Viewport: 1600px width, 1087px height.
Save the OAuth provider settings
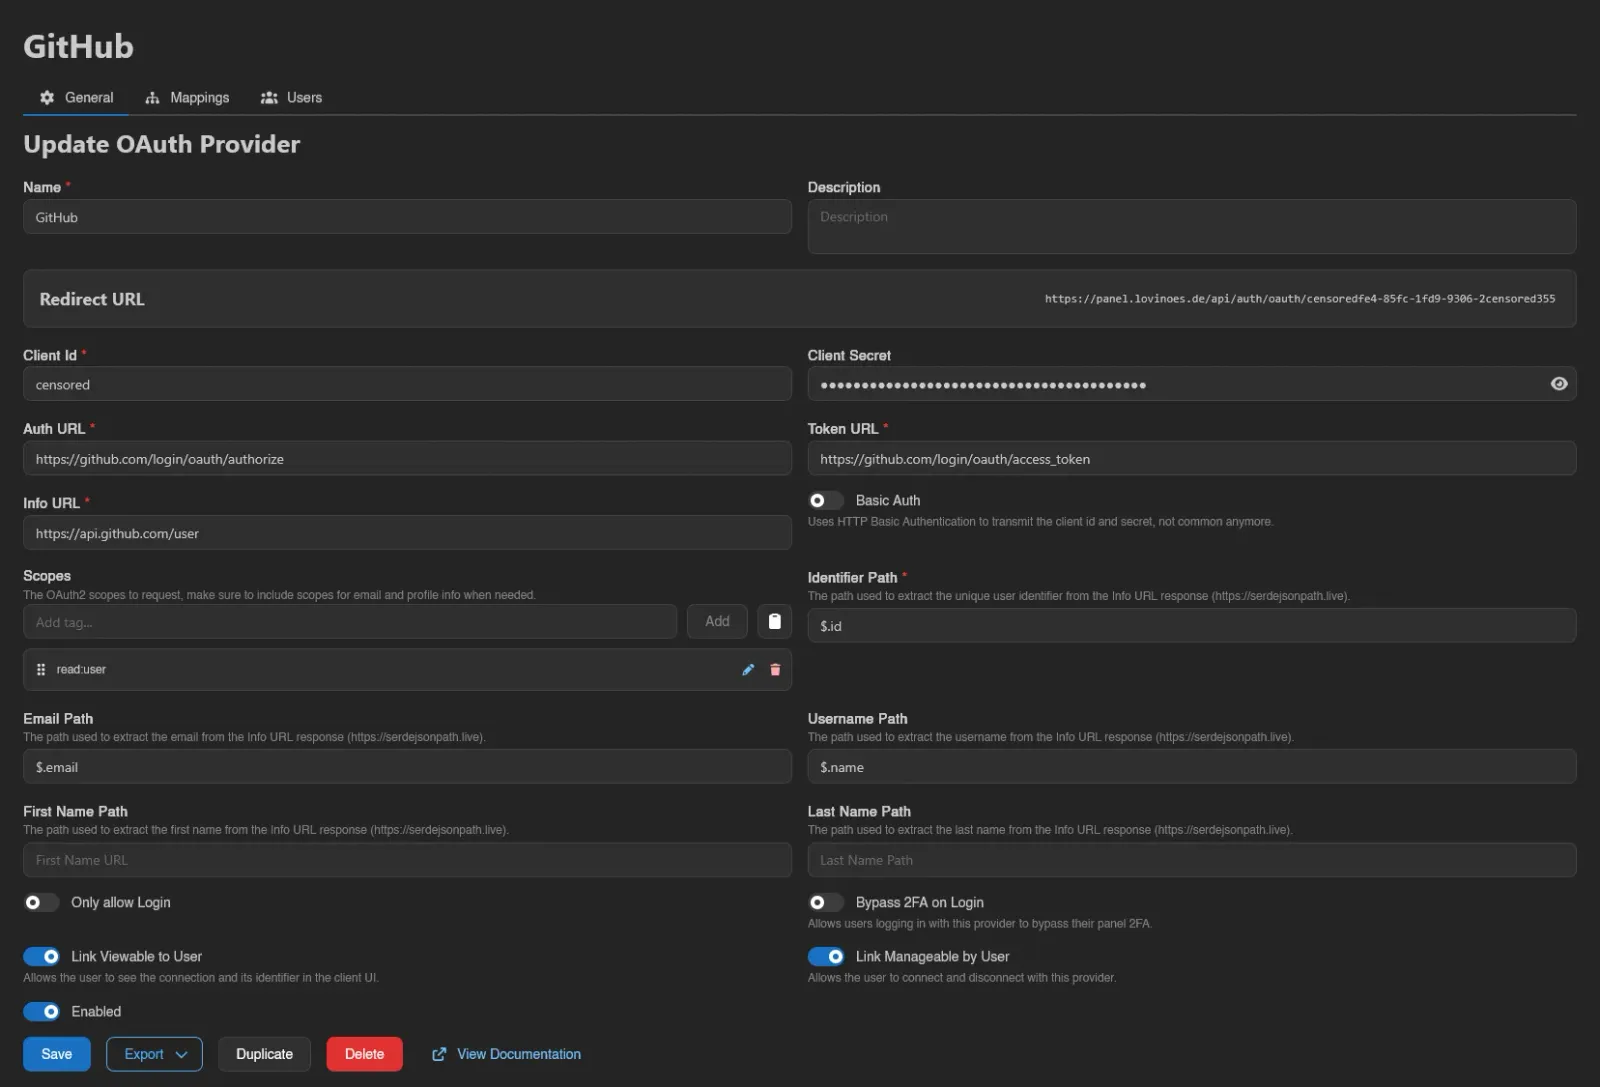57,1054
